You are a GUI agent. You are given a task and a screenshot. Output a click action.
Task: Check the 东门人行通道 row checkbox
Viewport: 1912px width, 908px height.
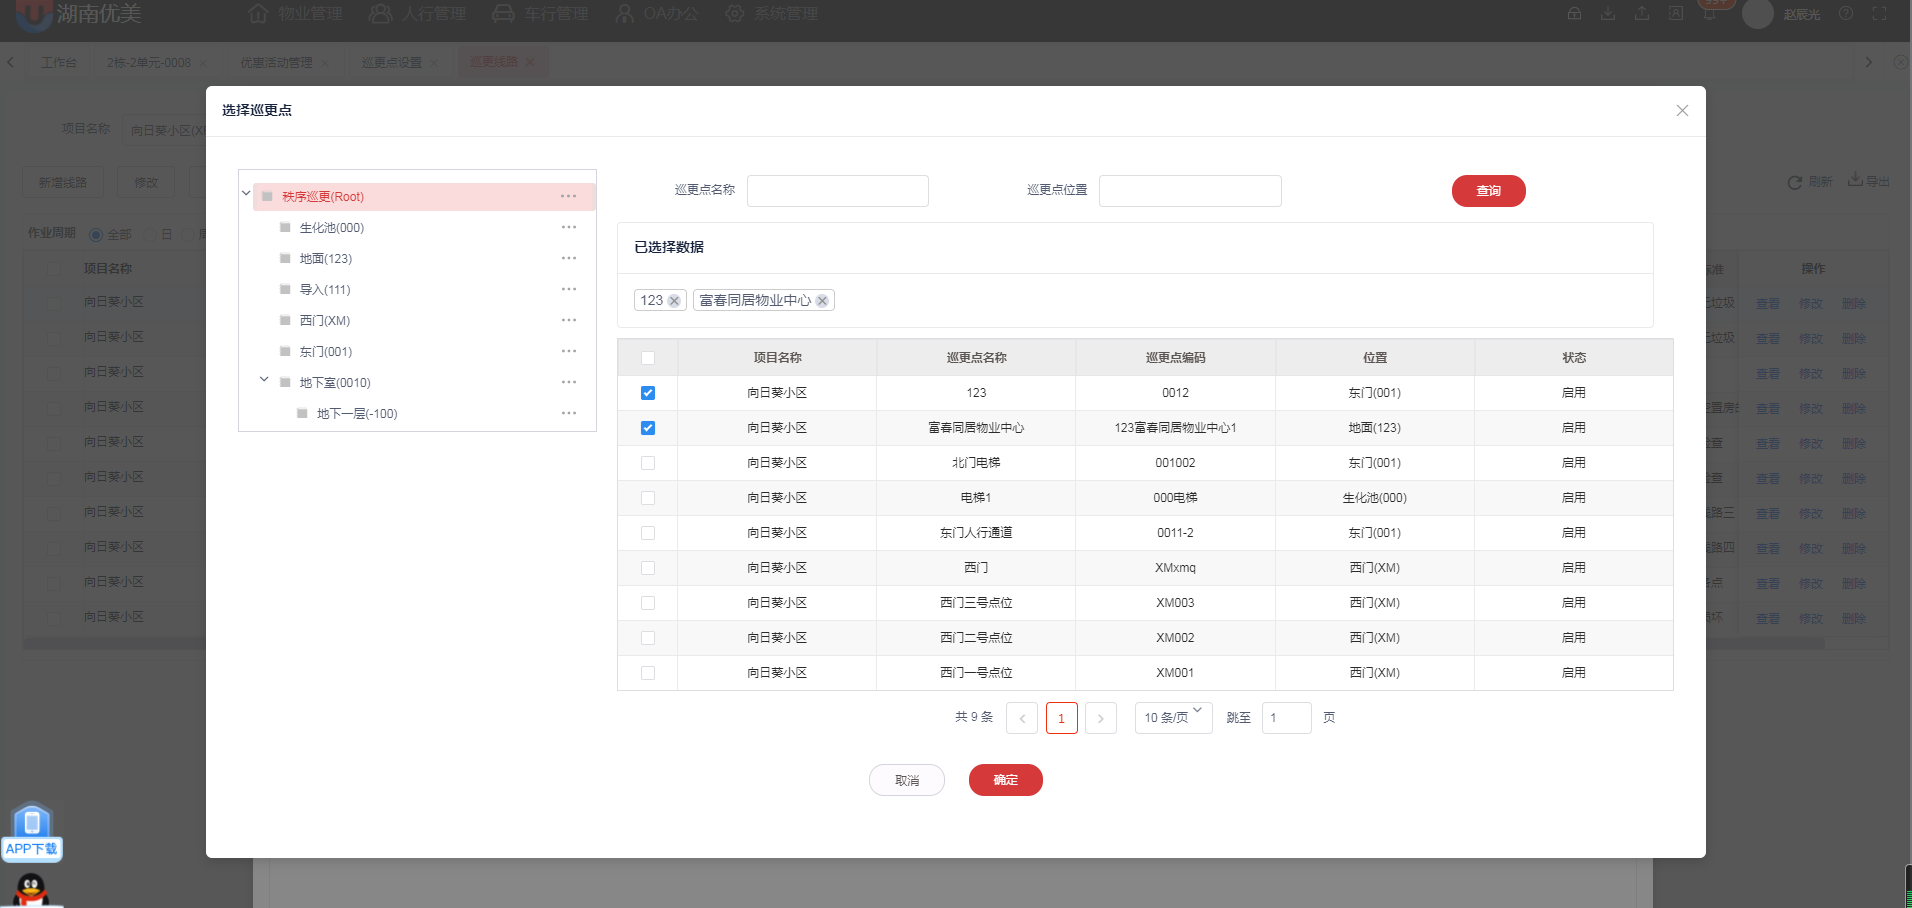point(648,533)
